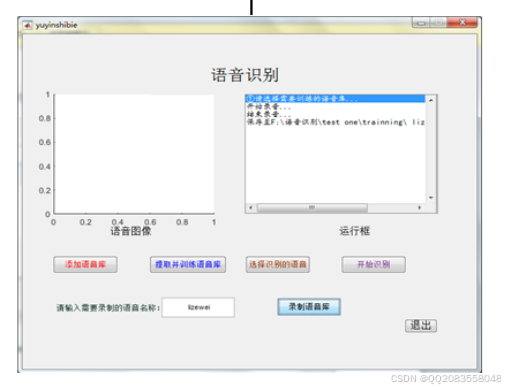Click the 录制语音库 button

click(309, 307)
